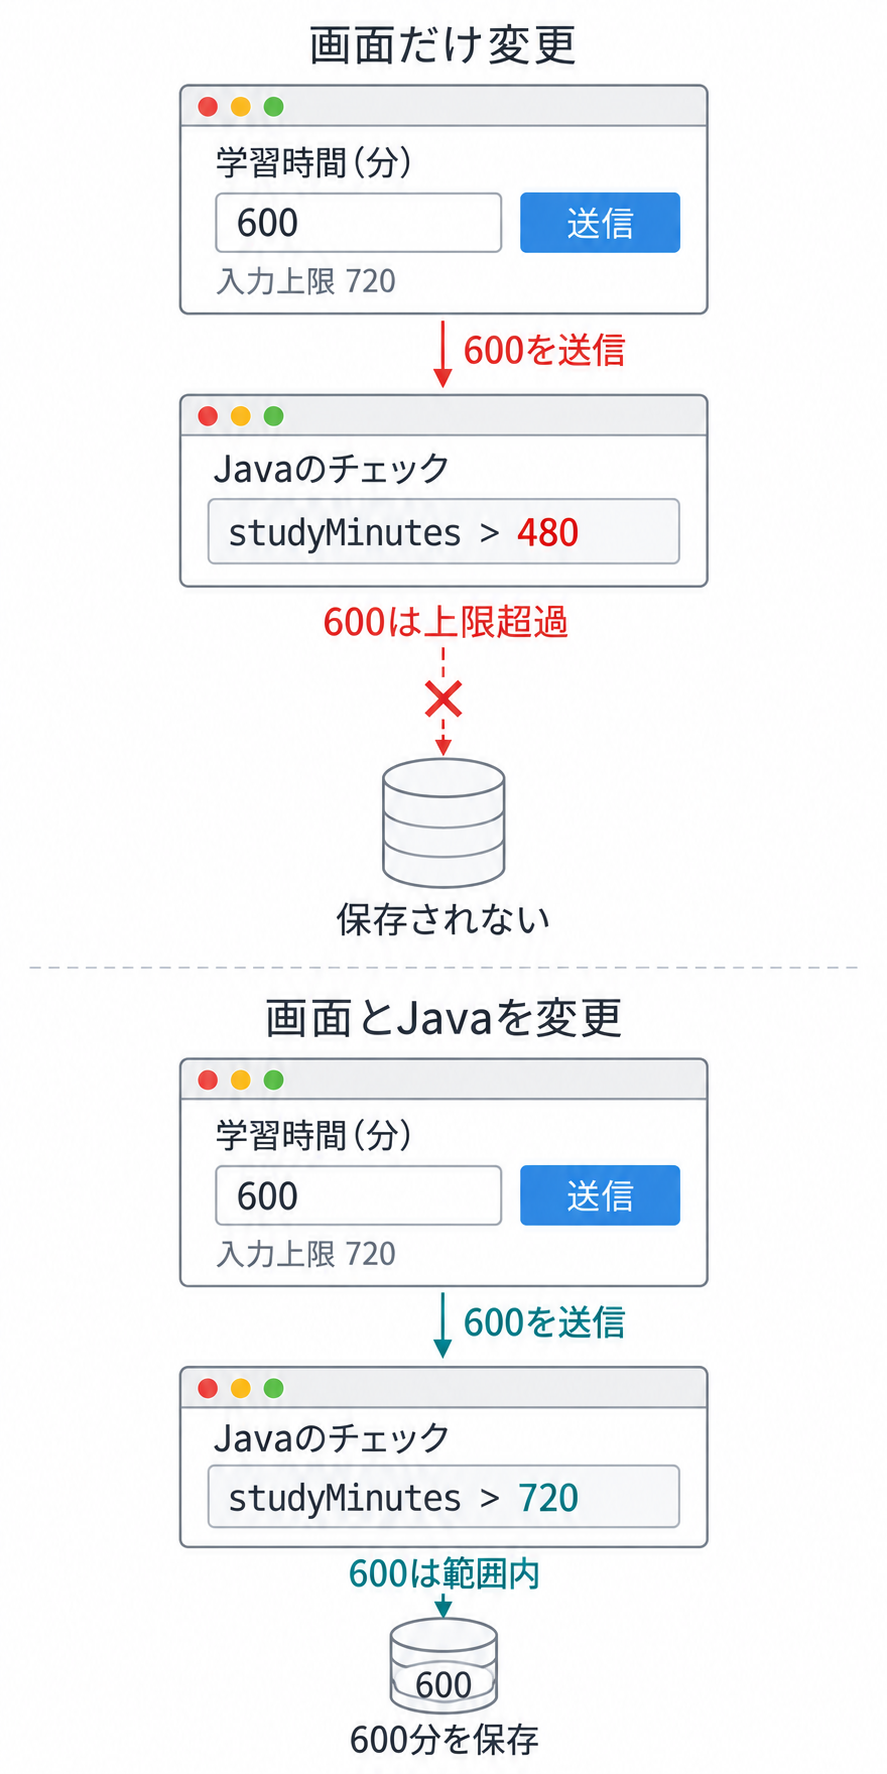This screenshot has width=887, height=1774.
Task: Click the green dot on the last Javaのチェック window
Action: [273, 1388]
